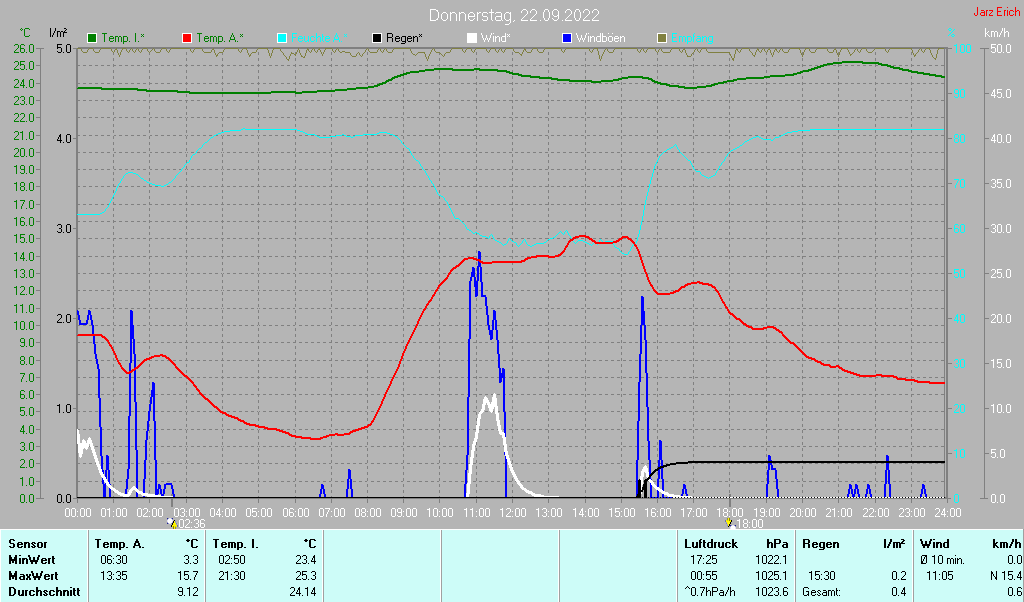Screen dimensions: 1024x602
Task: Click the white Wind legend swatch
Action: click(x=472, y=39)
